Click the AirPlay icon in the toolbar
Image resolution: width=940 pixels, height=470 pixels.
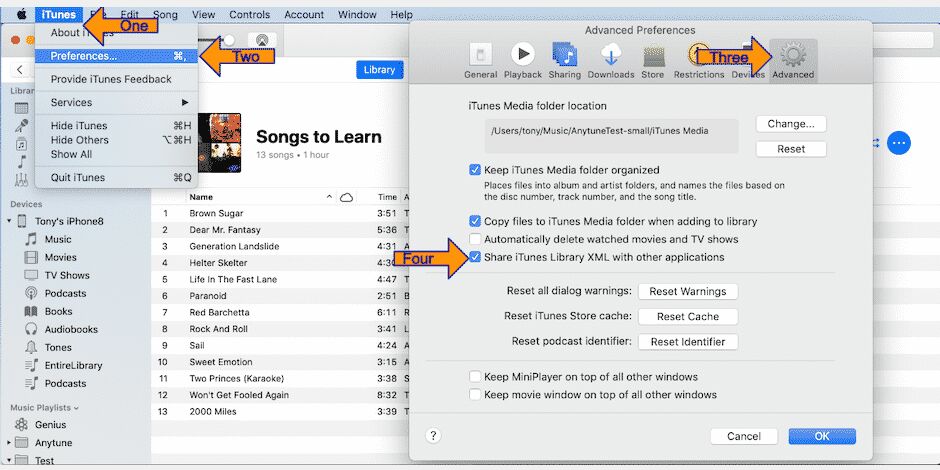pos(262,41)
